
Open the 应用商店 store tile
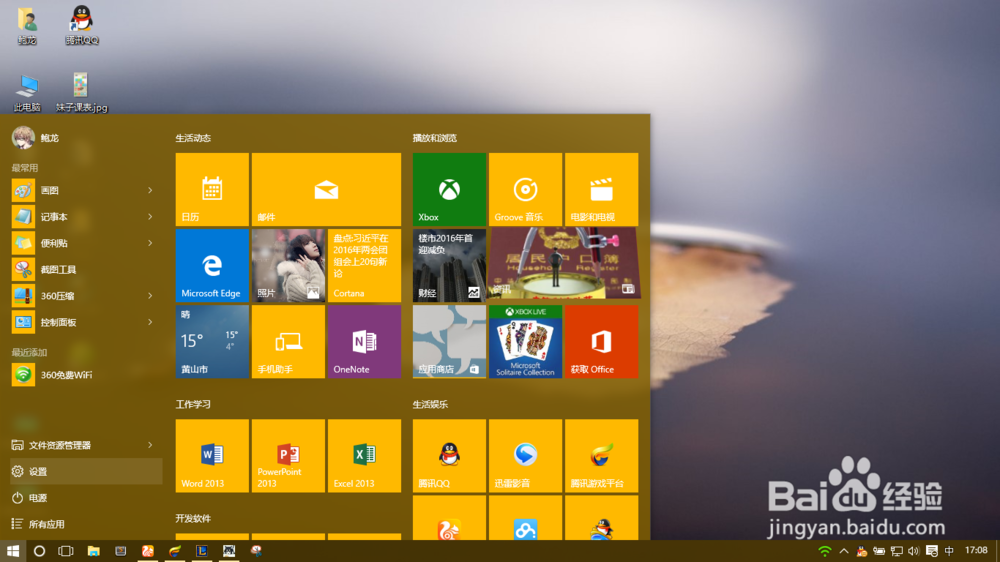coord(449,342)
